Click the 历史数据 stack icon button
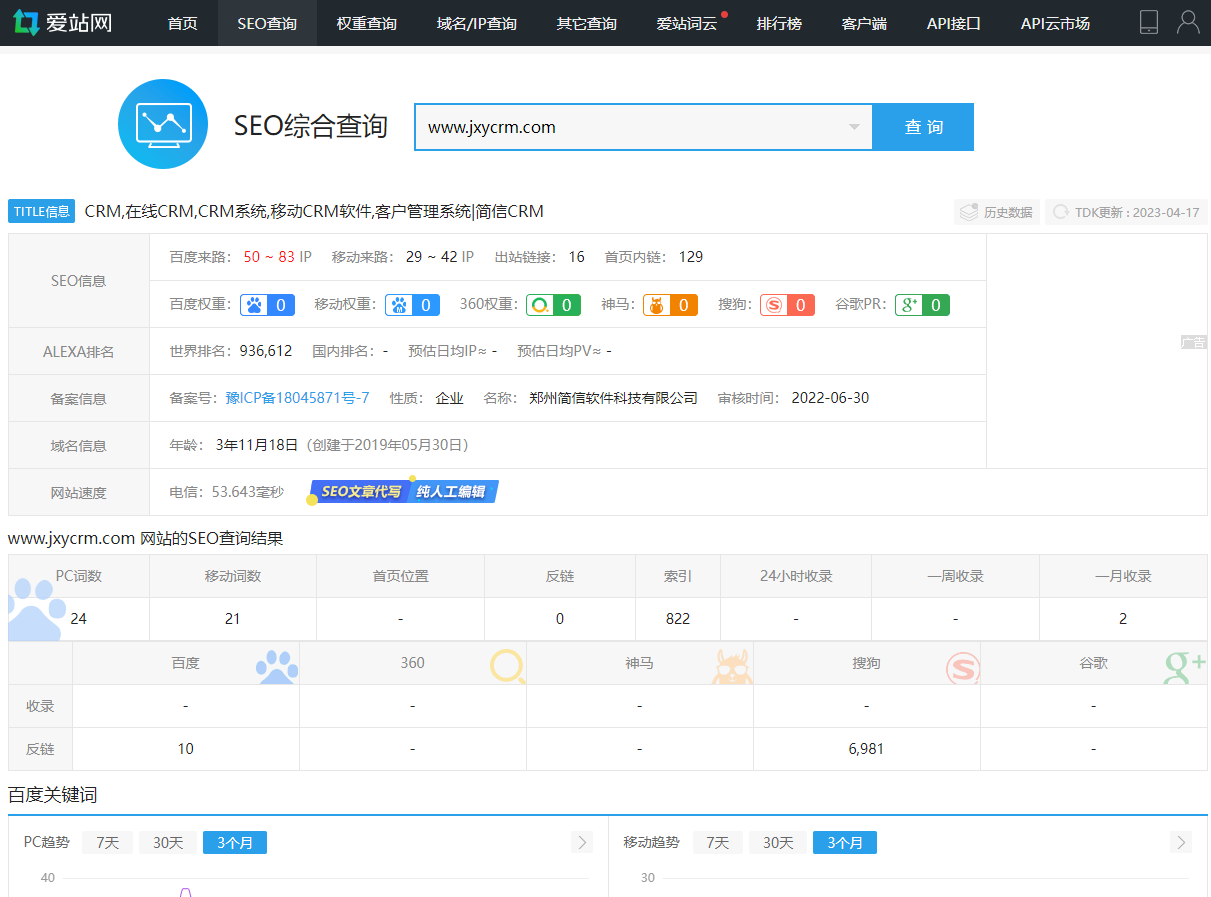This screenshot has height=897, width=1211. click(x=997, y=212)
